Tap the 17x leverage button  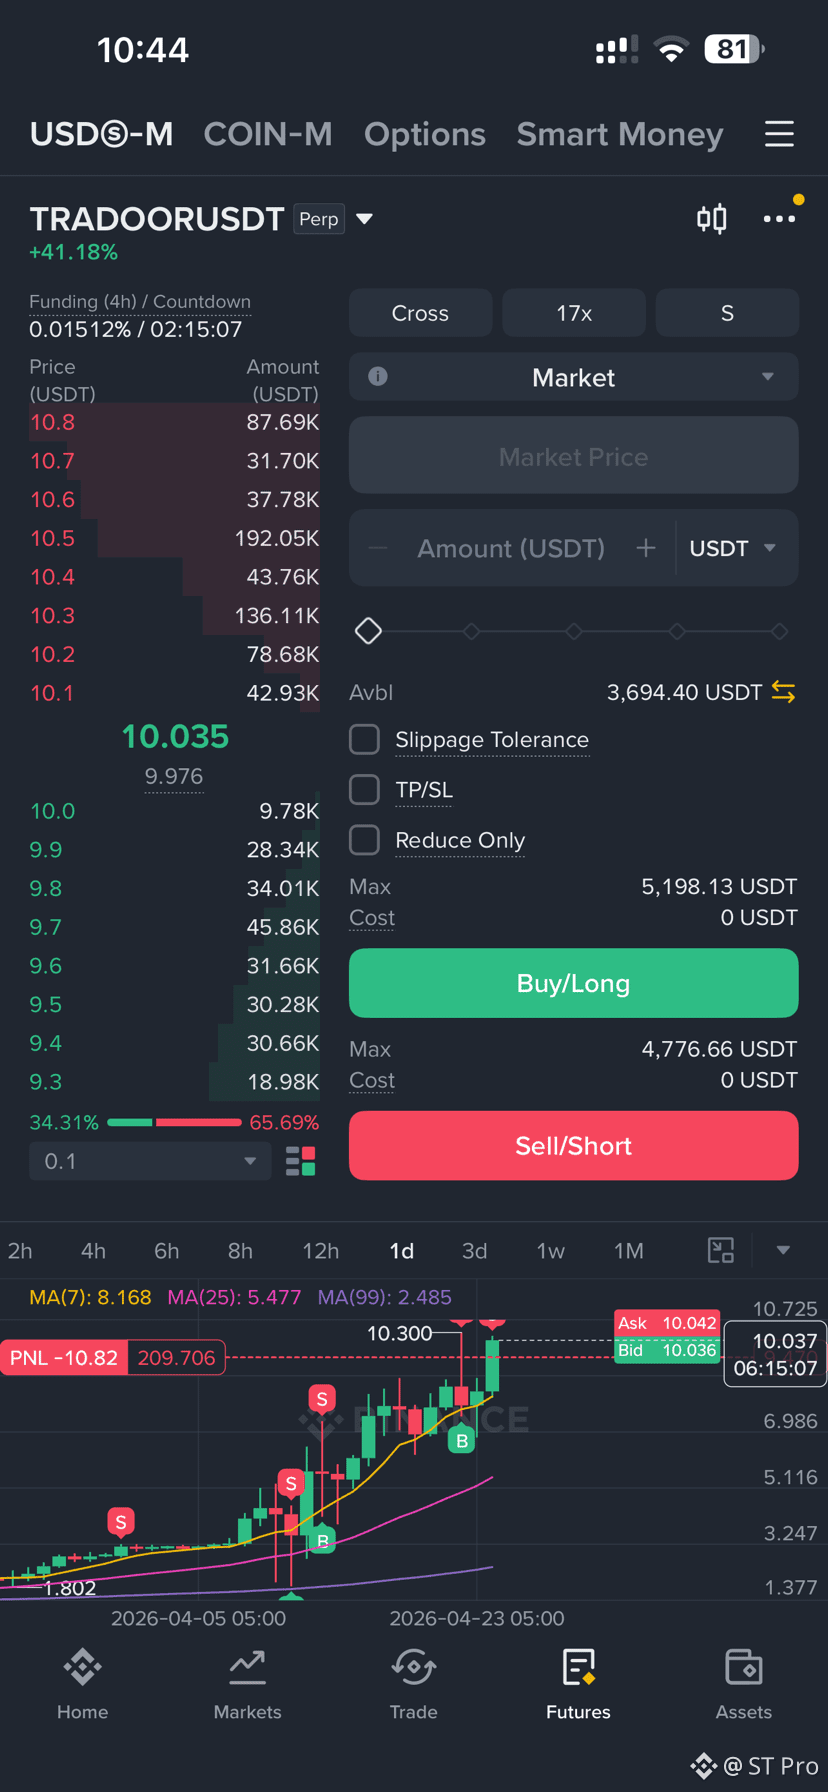[574, 313]
